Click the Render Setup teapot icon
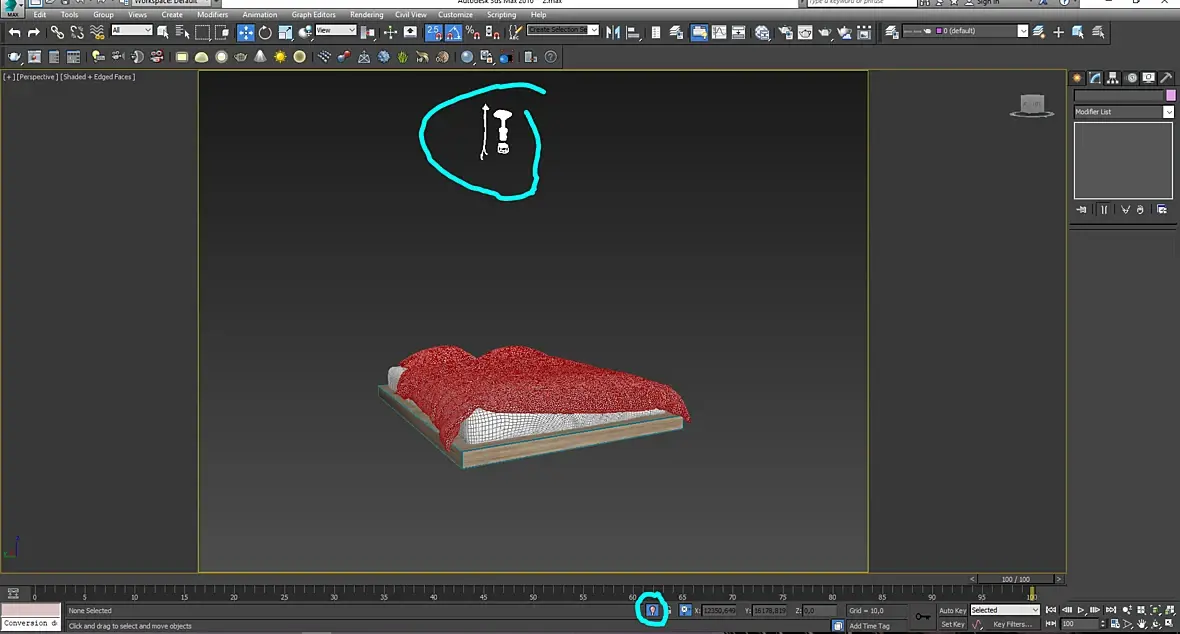The width and height of the screenshot is (1180, 634). (784, 32)
